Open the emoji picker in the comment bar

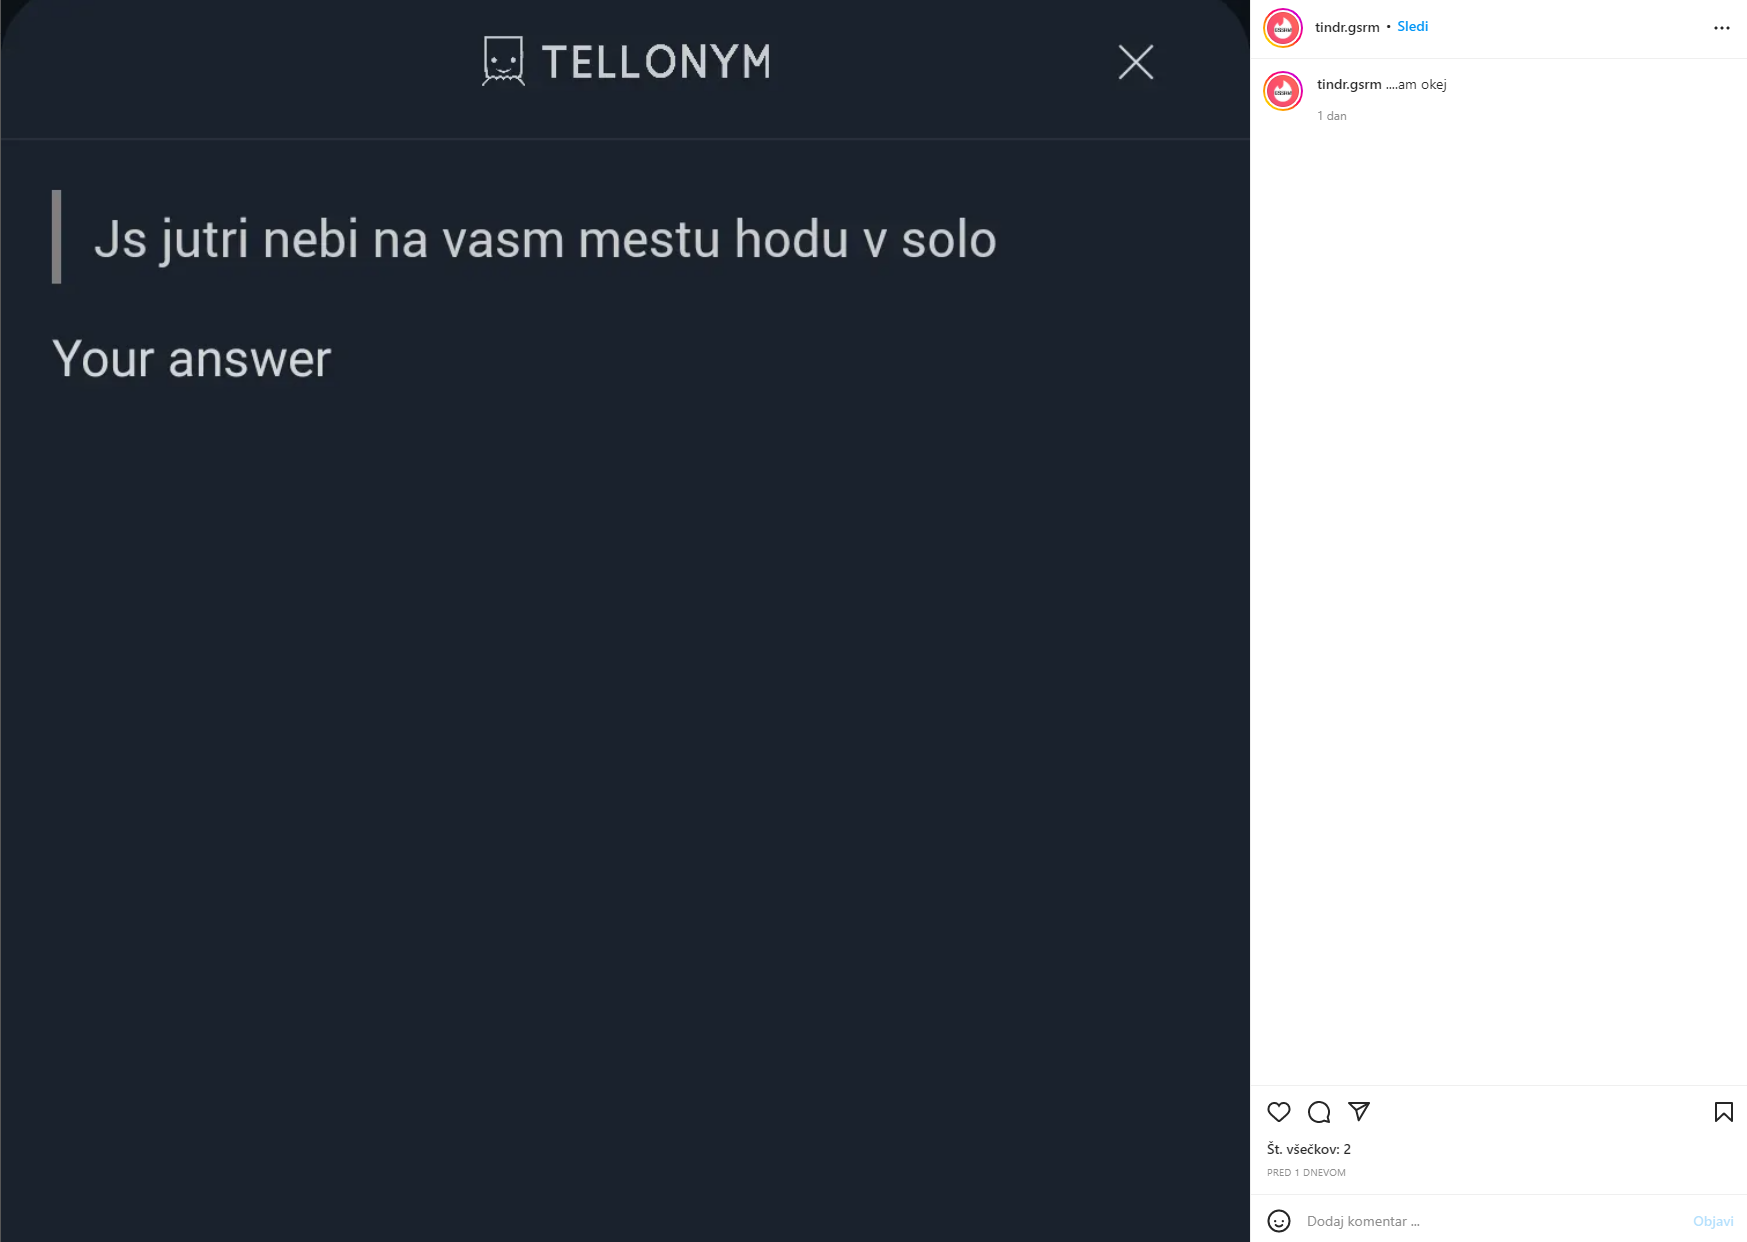click(x=1280, y=1221)
